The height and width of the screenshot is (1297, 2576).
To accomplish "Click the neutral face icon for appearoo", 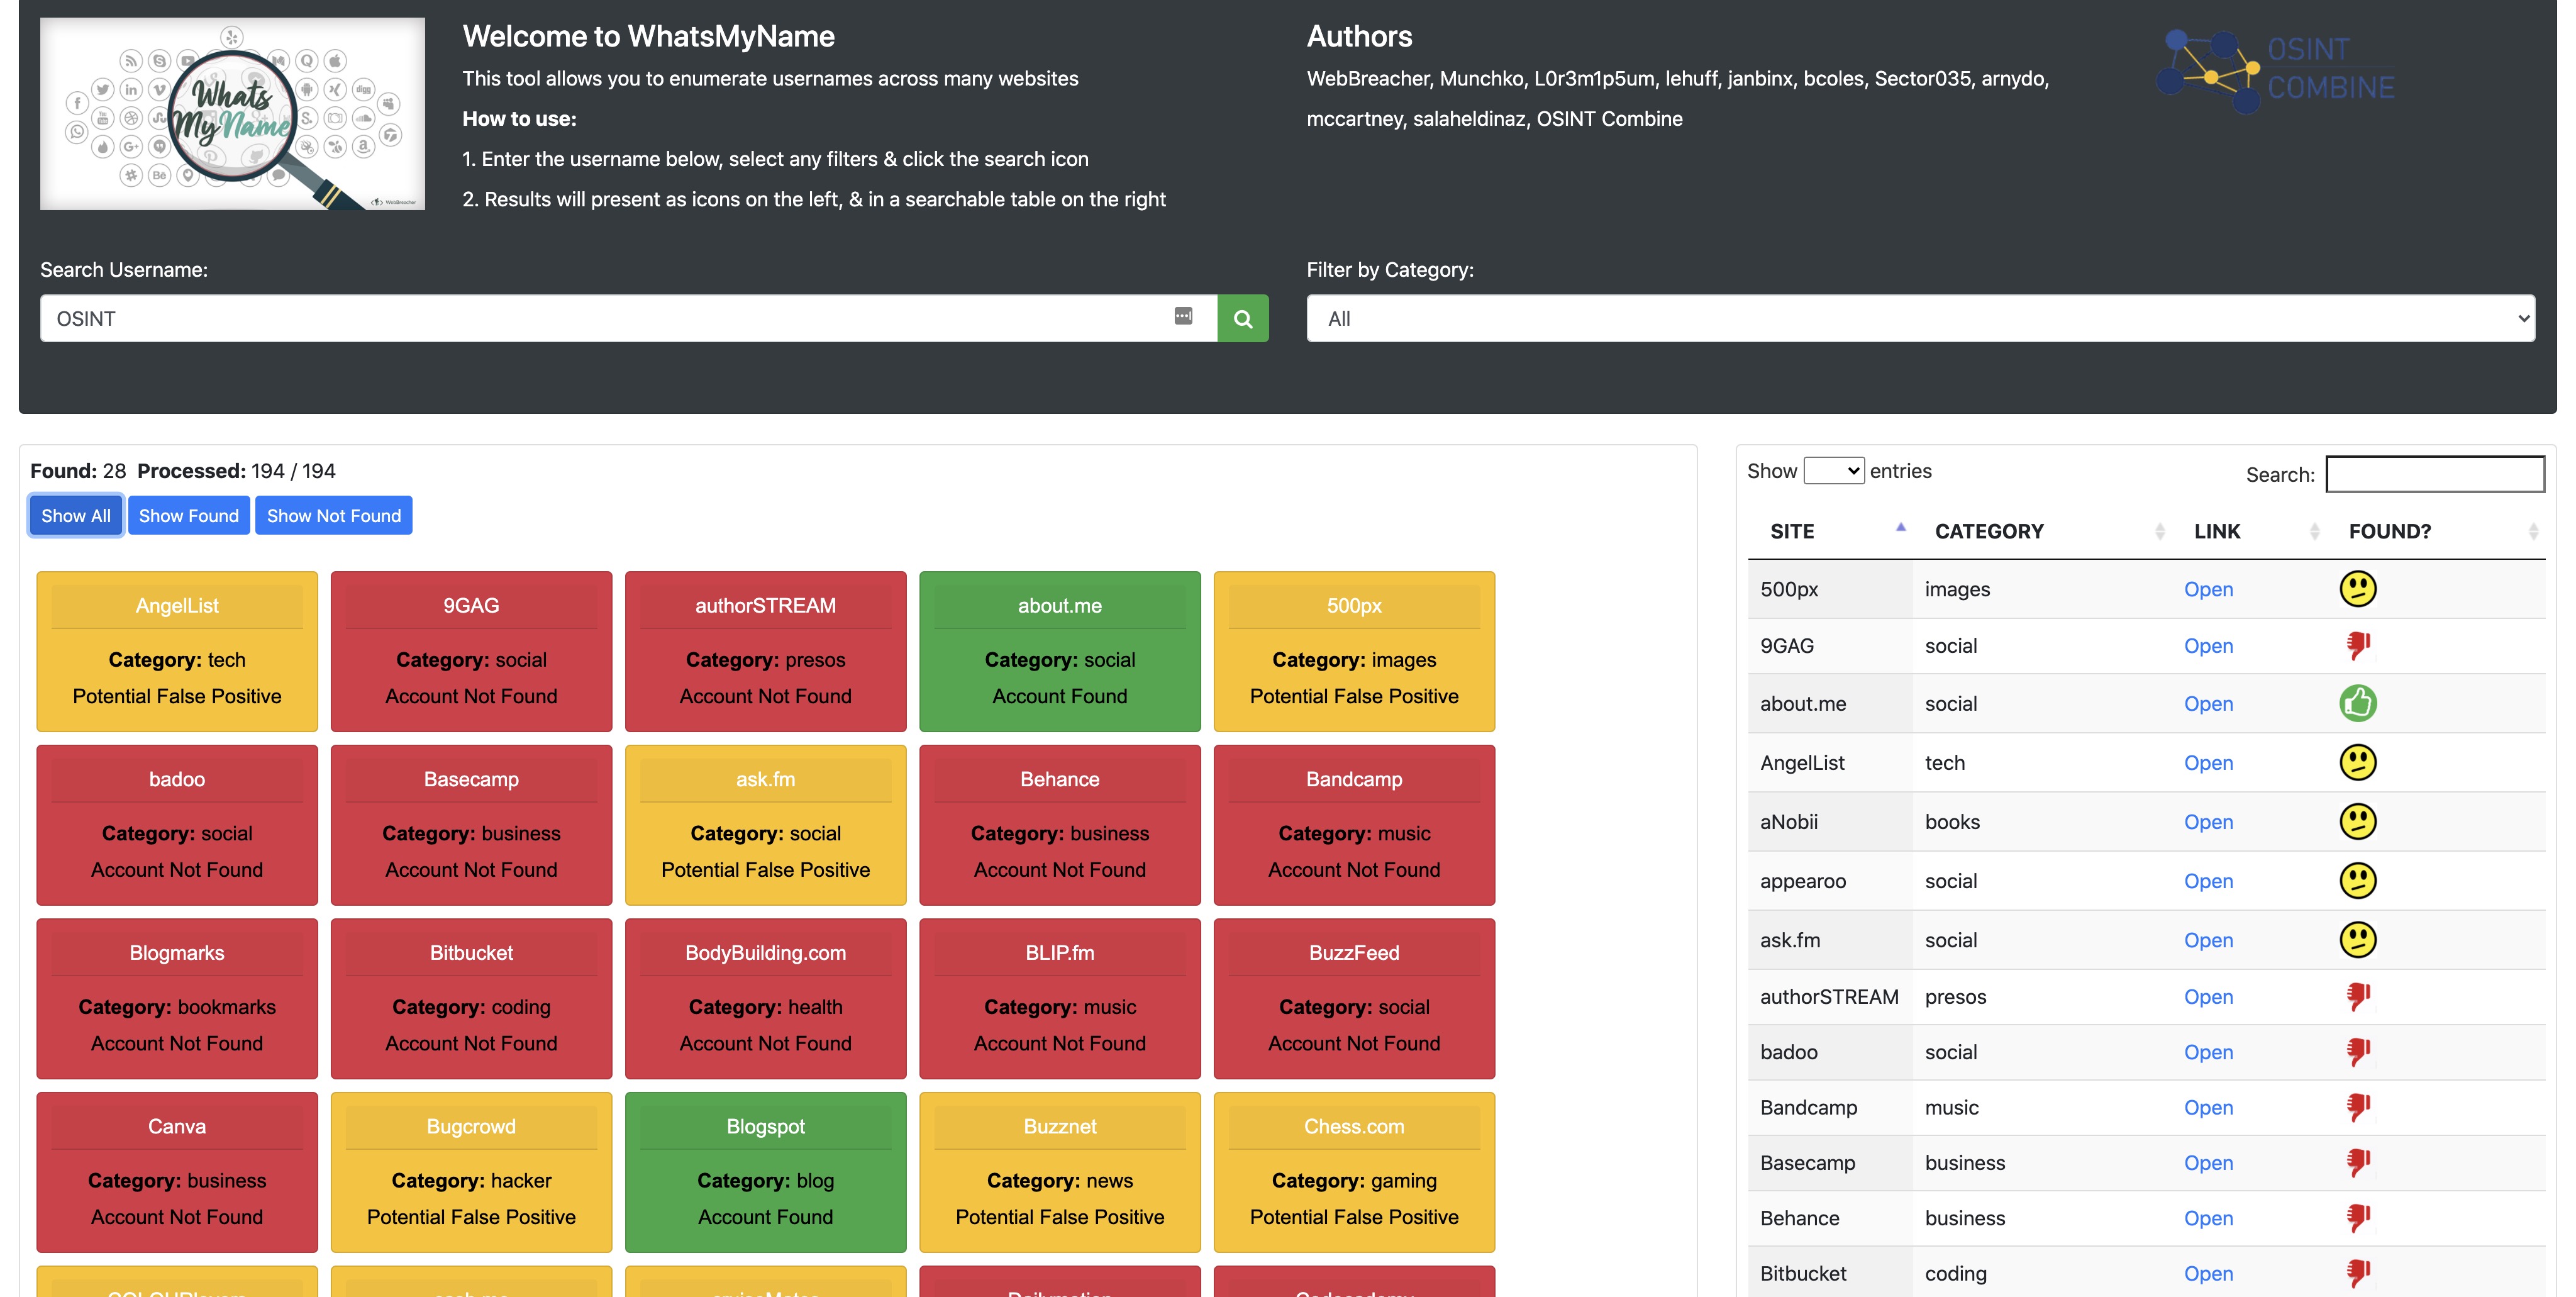I will click(x=2358, y=880).
